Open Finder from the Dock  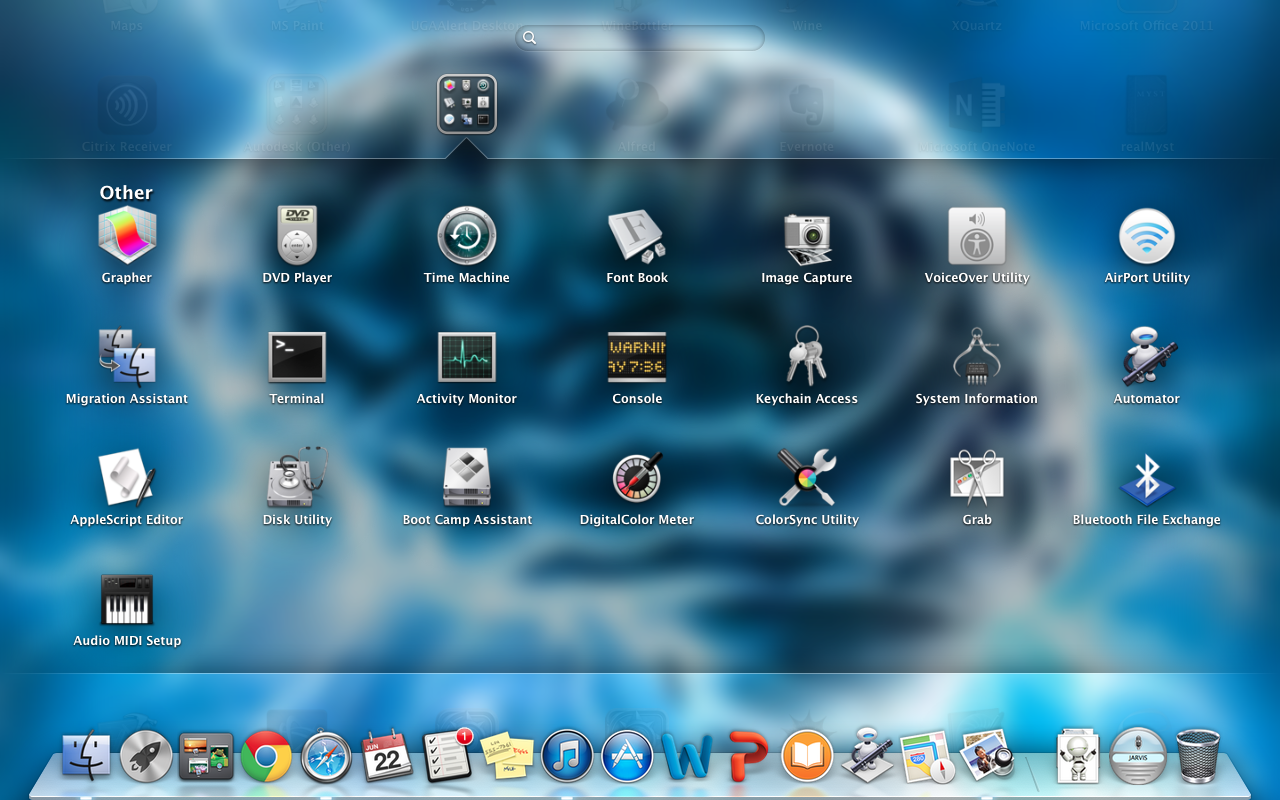[x=86, y=756]
